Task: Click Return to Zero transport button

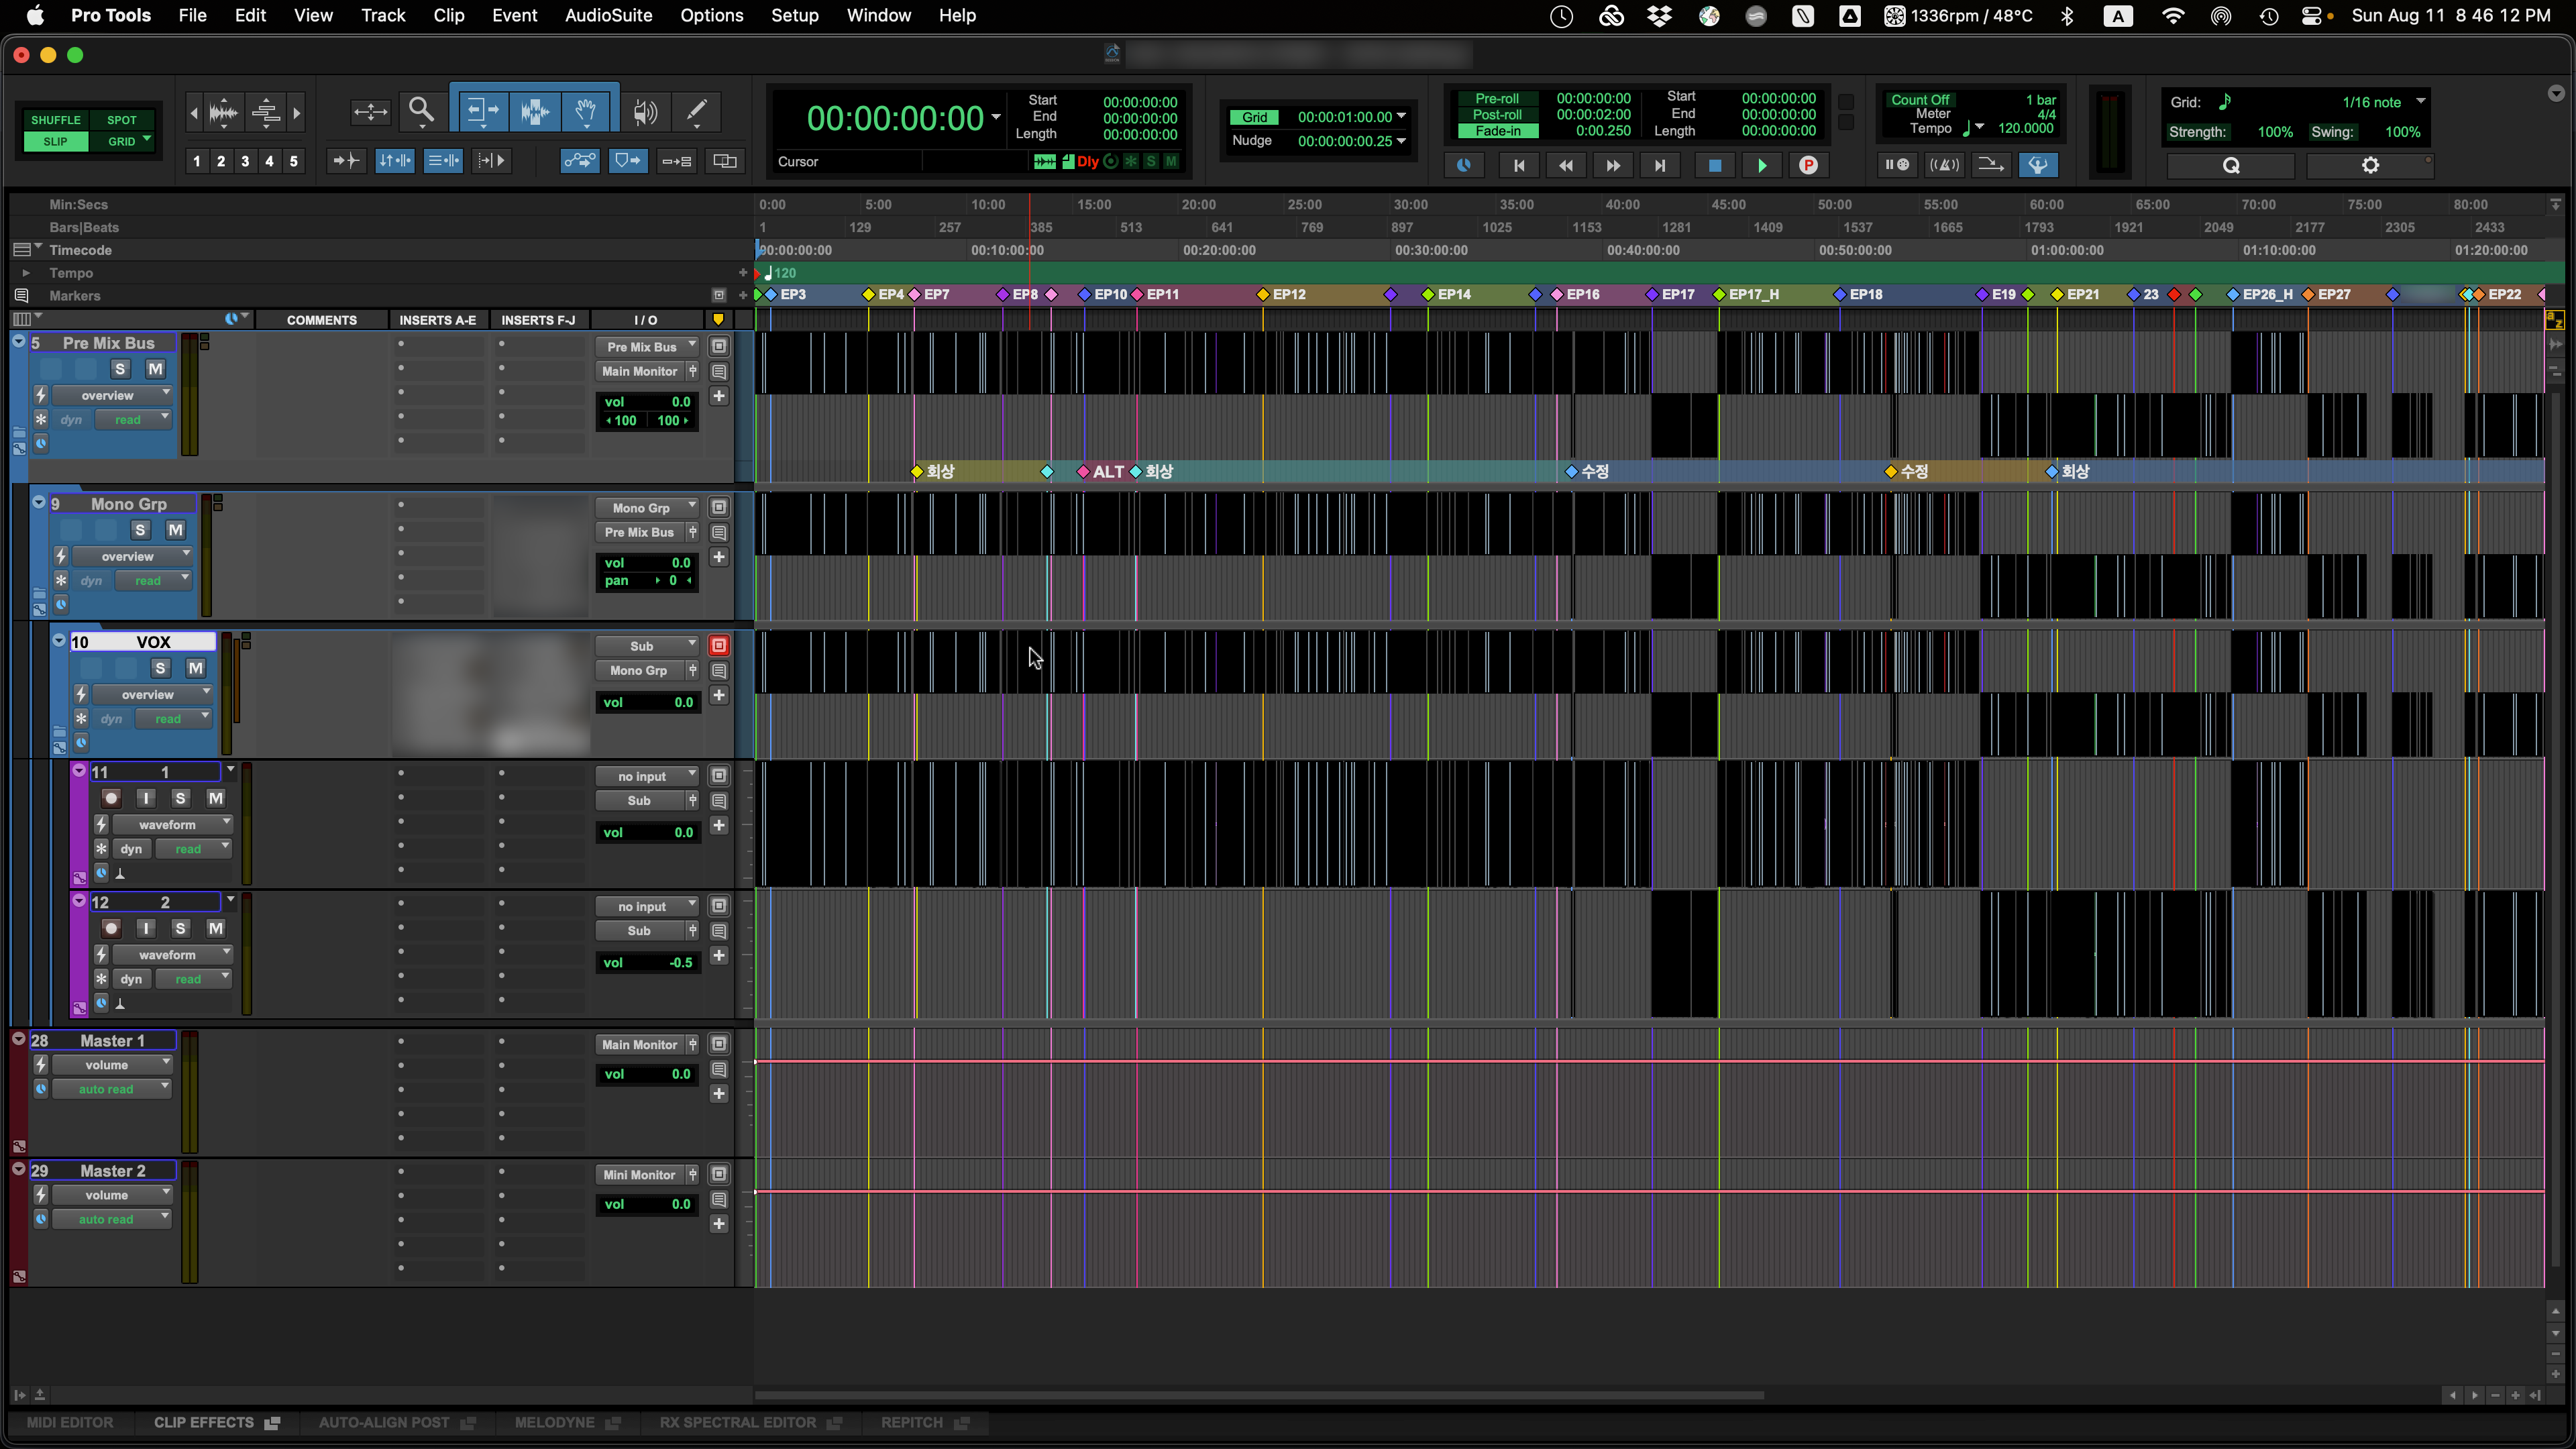Action: point(1518,166)
